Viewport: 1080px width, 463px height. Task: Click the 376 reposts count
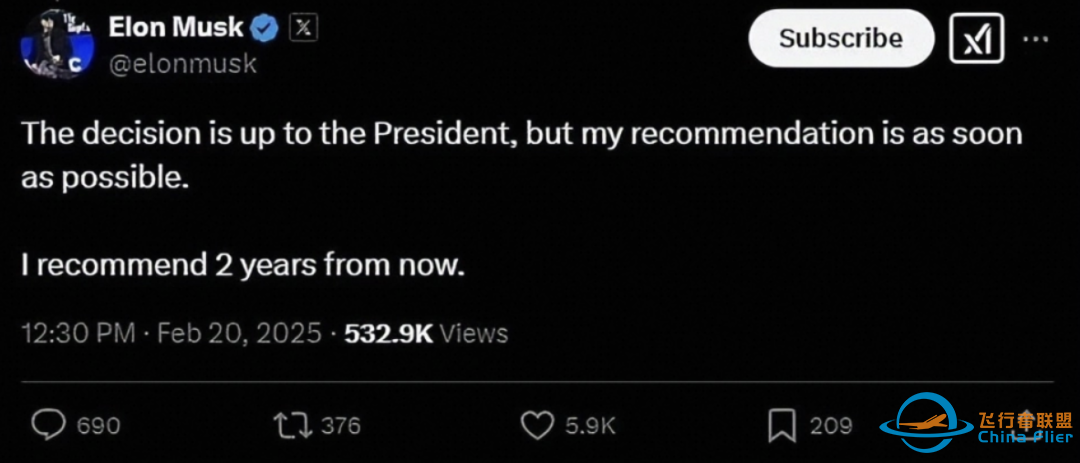pos(340,426)
